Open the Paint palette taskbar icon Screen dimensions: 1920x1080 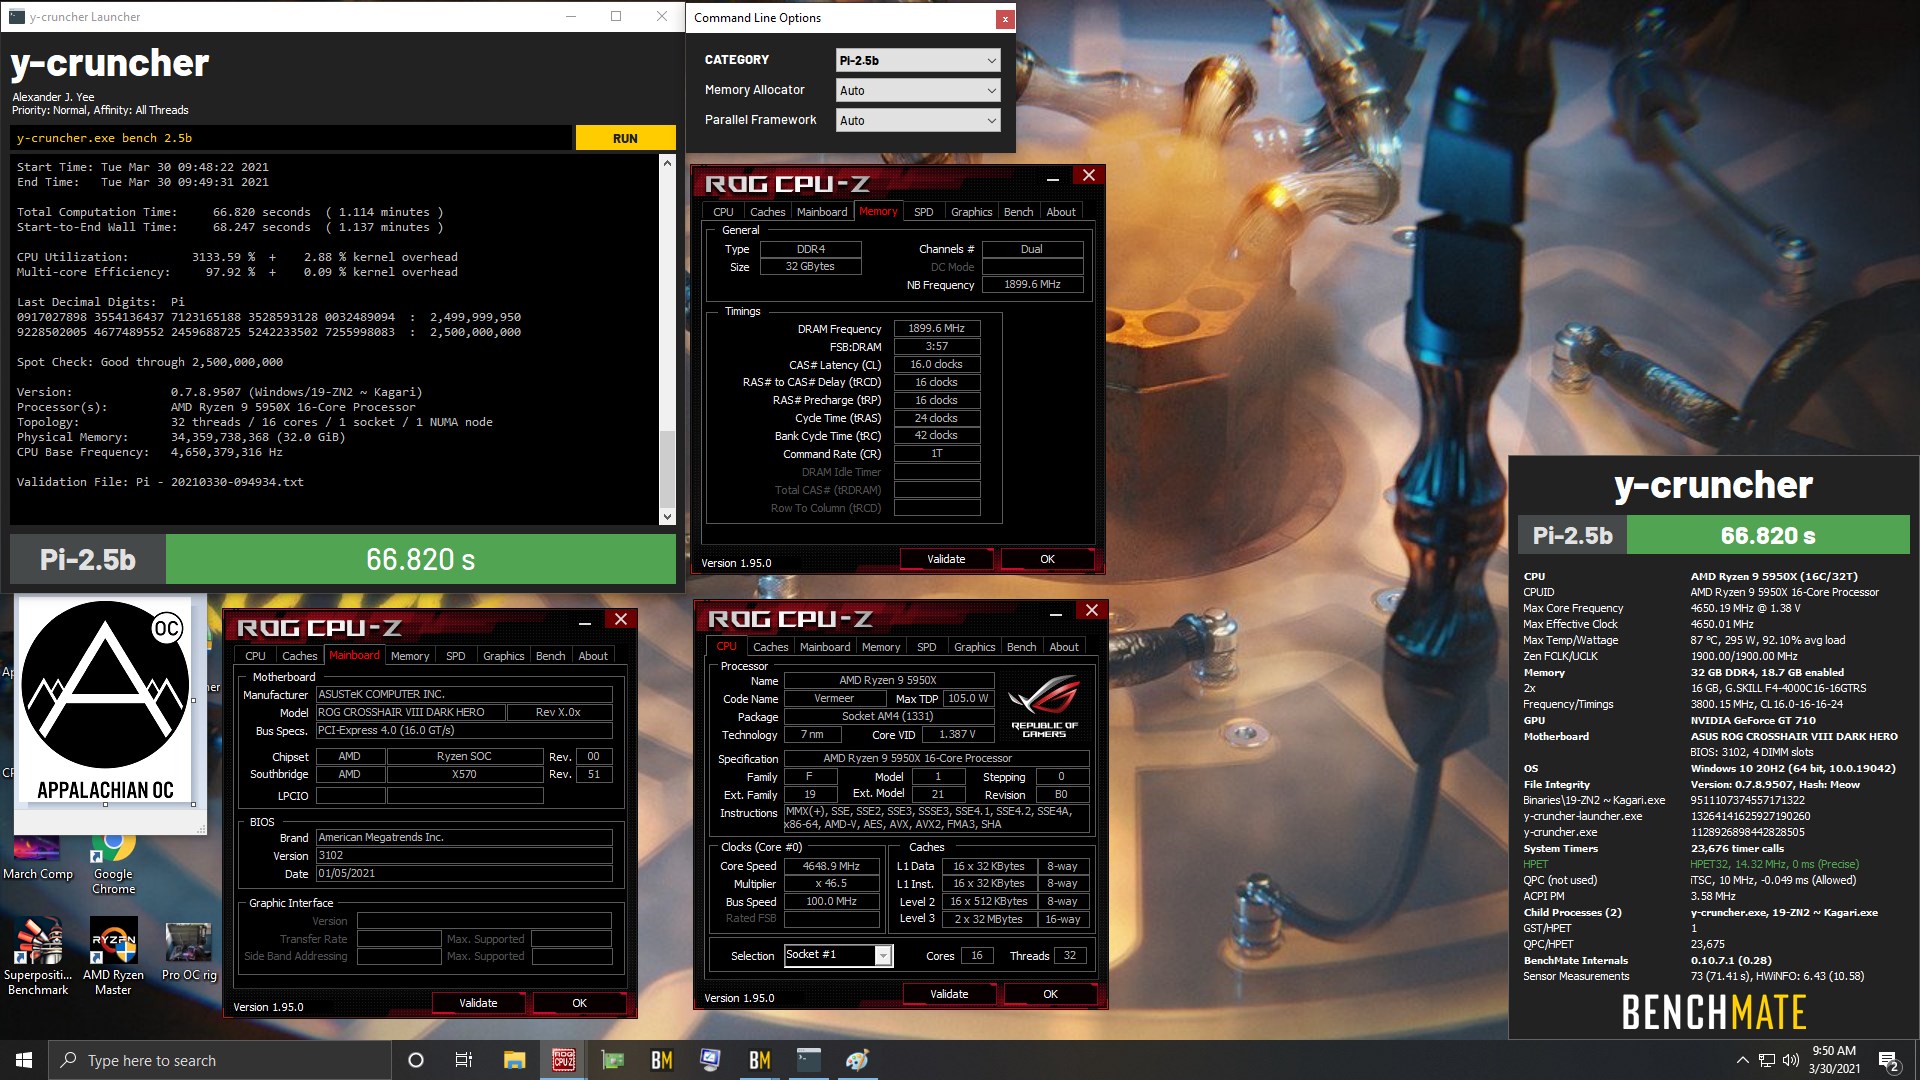[857, 1060]
